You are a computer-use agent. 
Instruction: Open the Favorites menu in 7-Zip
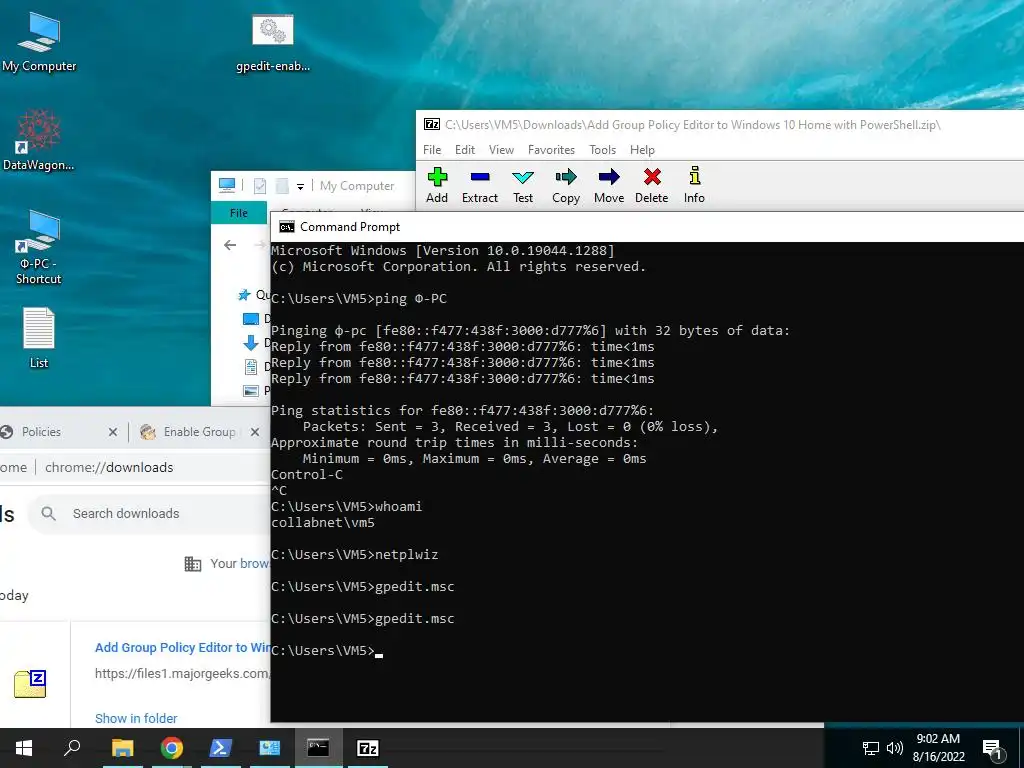[551, 150]
